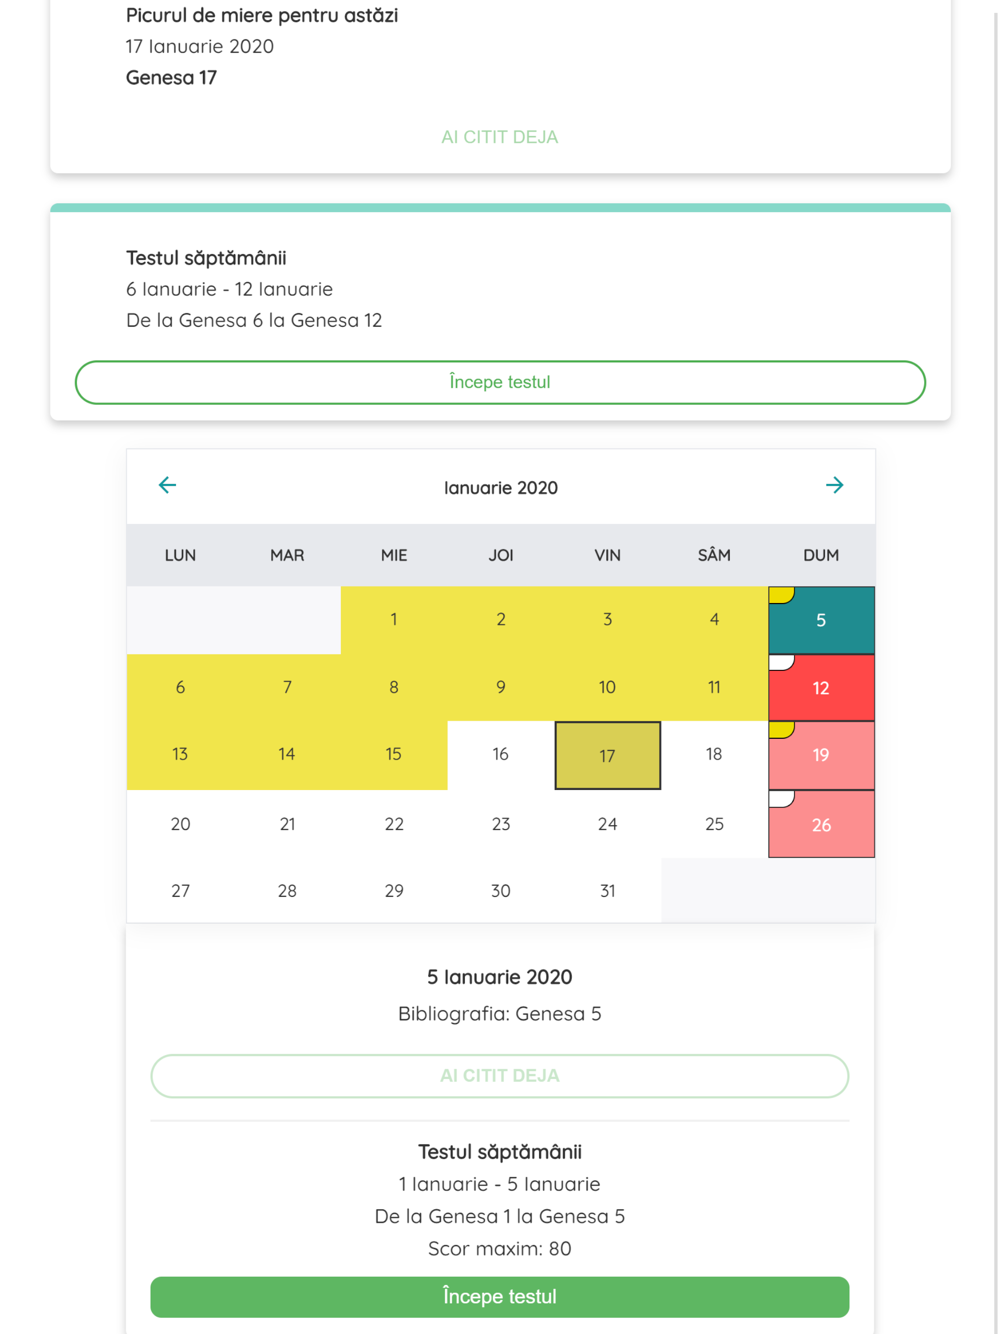Select day 10 in the calendar
This screenshot has height=1334, width=1000.
pyautogui.click(x=607, y=688)
